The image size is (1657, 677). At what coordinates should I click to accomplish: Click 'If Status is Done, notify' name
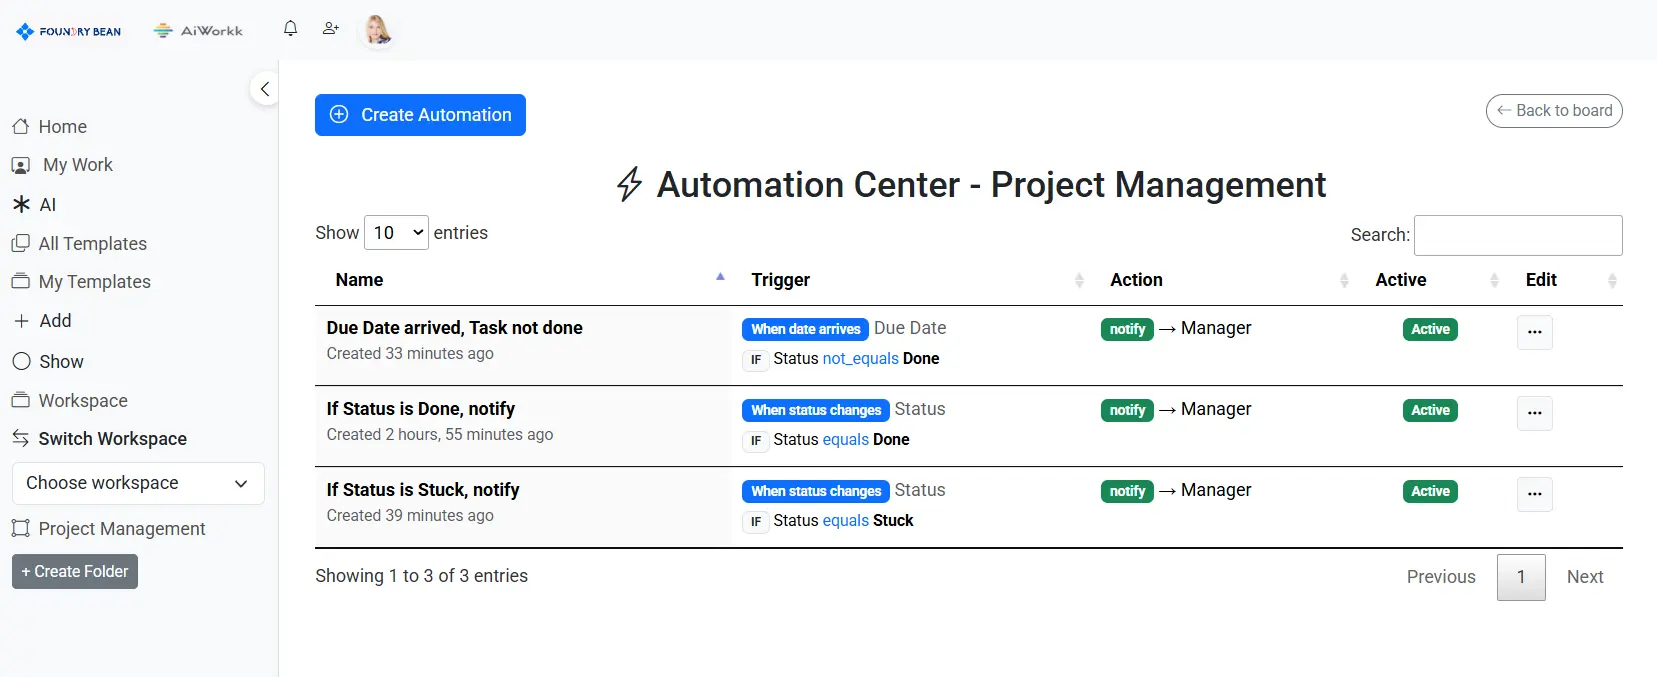click(x=420, y=409)
